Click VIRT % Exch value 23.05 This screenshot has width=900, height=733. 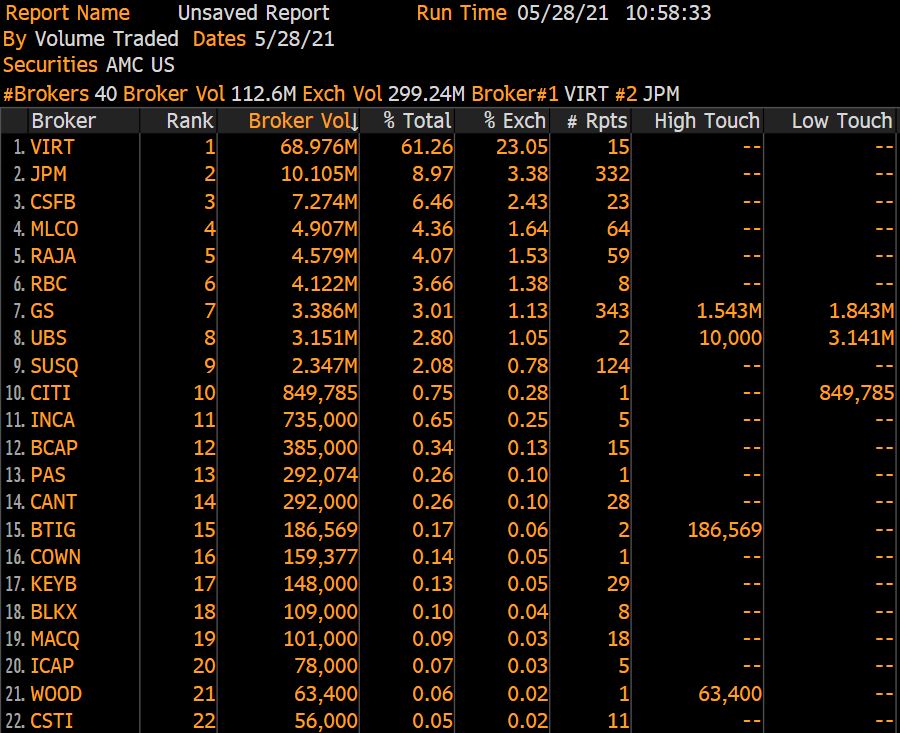(522, 147)
